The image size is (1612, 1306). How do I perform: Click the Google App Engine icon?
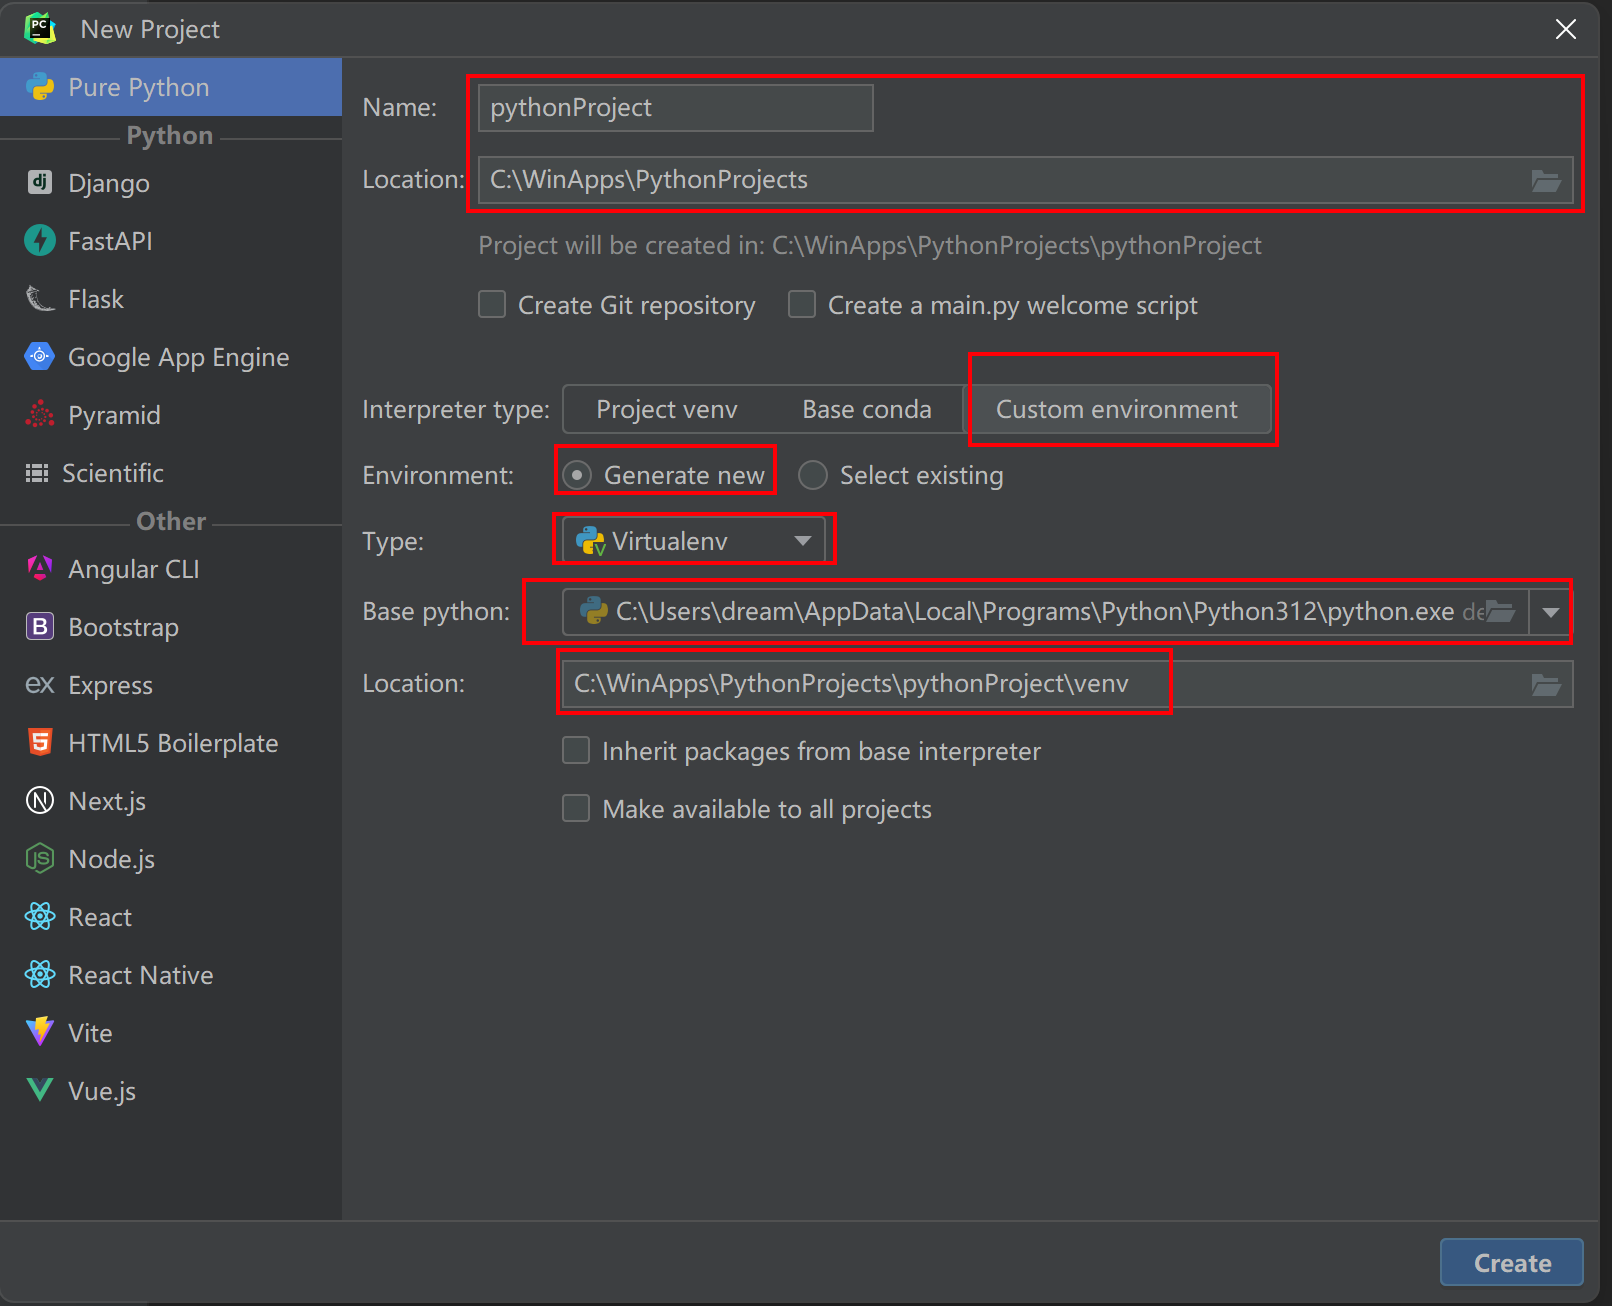click(40, 356)
